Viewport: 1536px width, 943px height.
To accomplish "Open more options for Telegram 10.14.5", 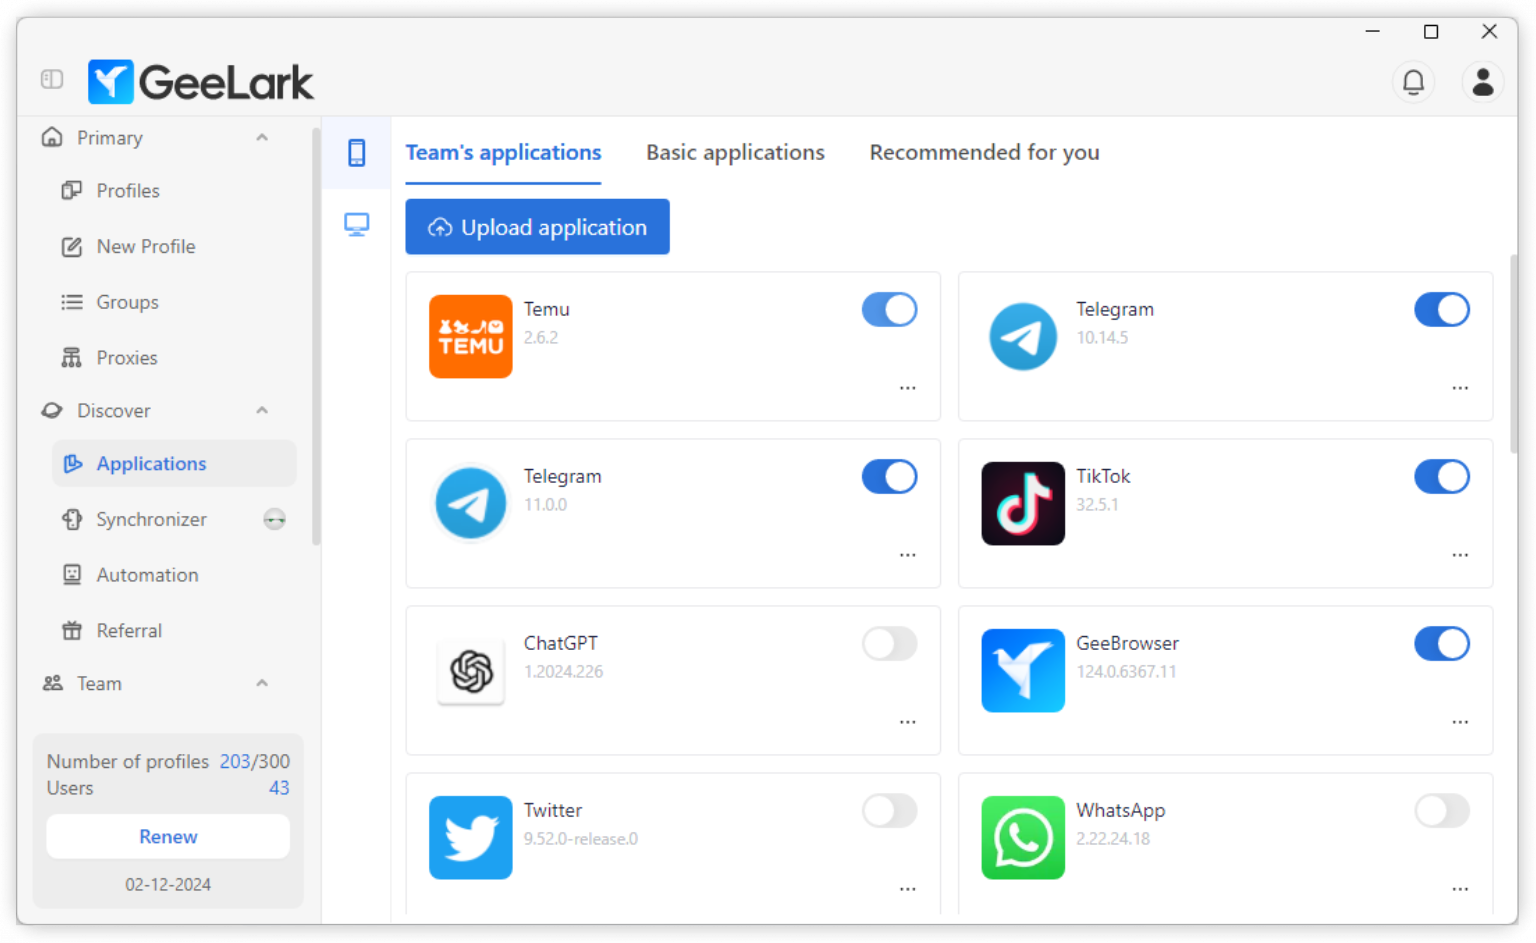I will [x=1460, y=388].
